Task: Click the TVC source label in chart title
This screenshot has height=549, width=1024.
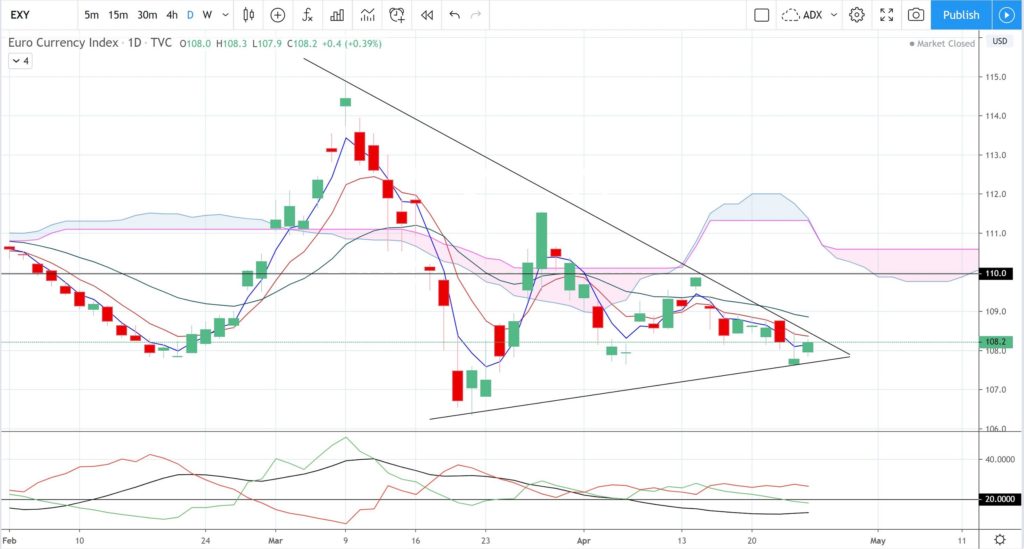Action: click(161, 42)
